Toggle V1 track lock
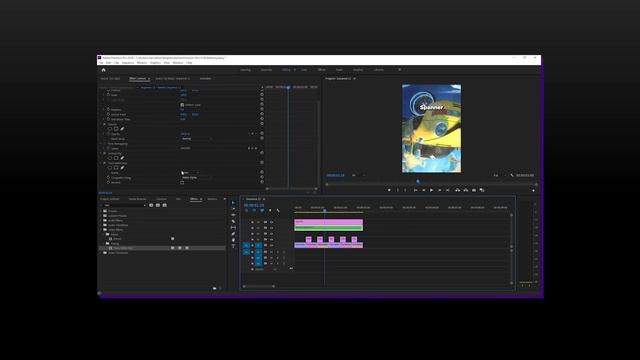The image size is (640, 360). coord(252,245)
